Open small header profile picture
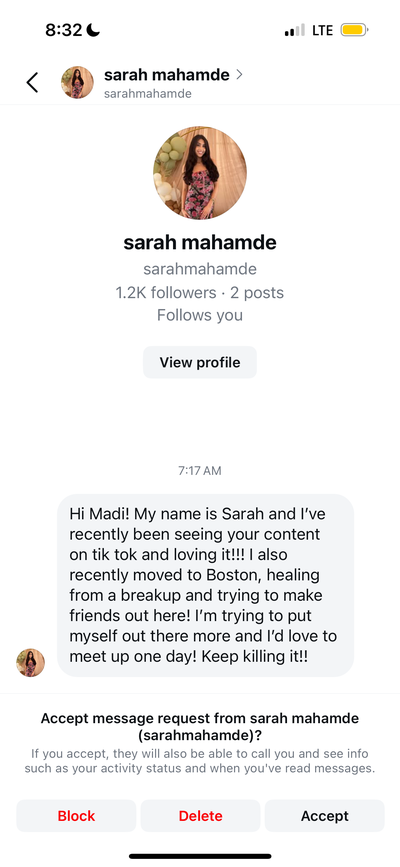 (77, 82)
